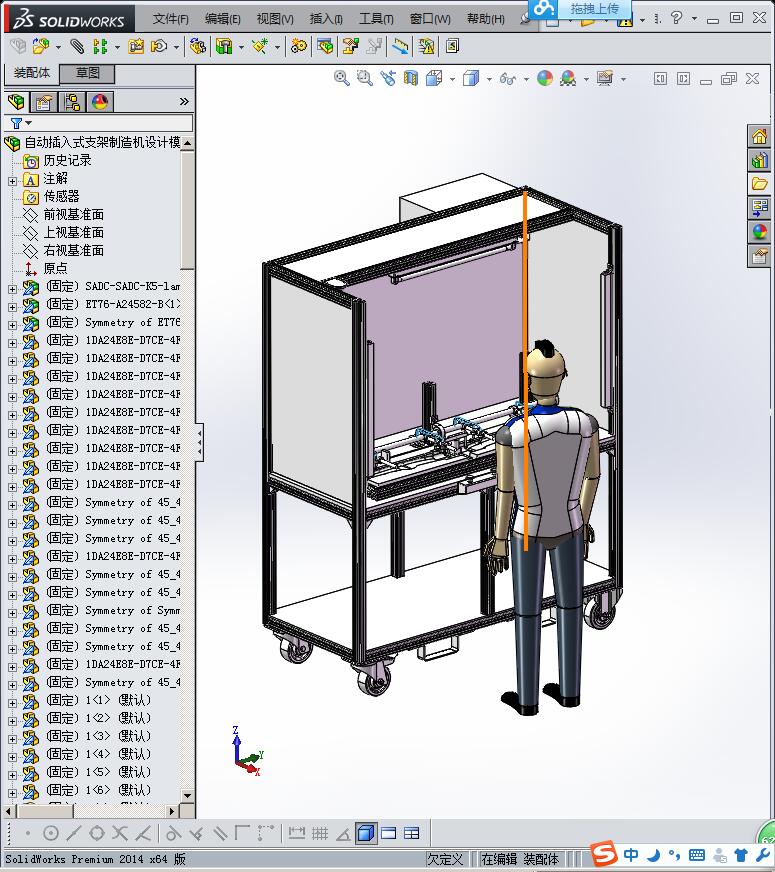The width and height of the screenshot is (775, 872).
Task: Open Appearances task pane color ball
Action: pos(759,232)
